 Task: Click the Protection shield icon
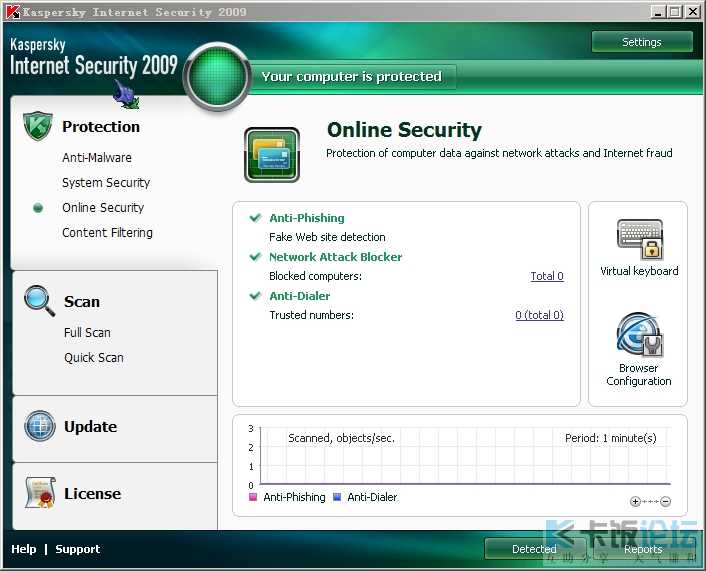tap(38, 126)
